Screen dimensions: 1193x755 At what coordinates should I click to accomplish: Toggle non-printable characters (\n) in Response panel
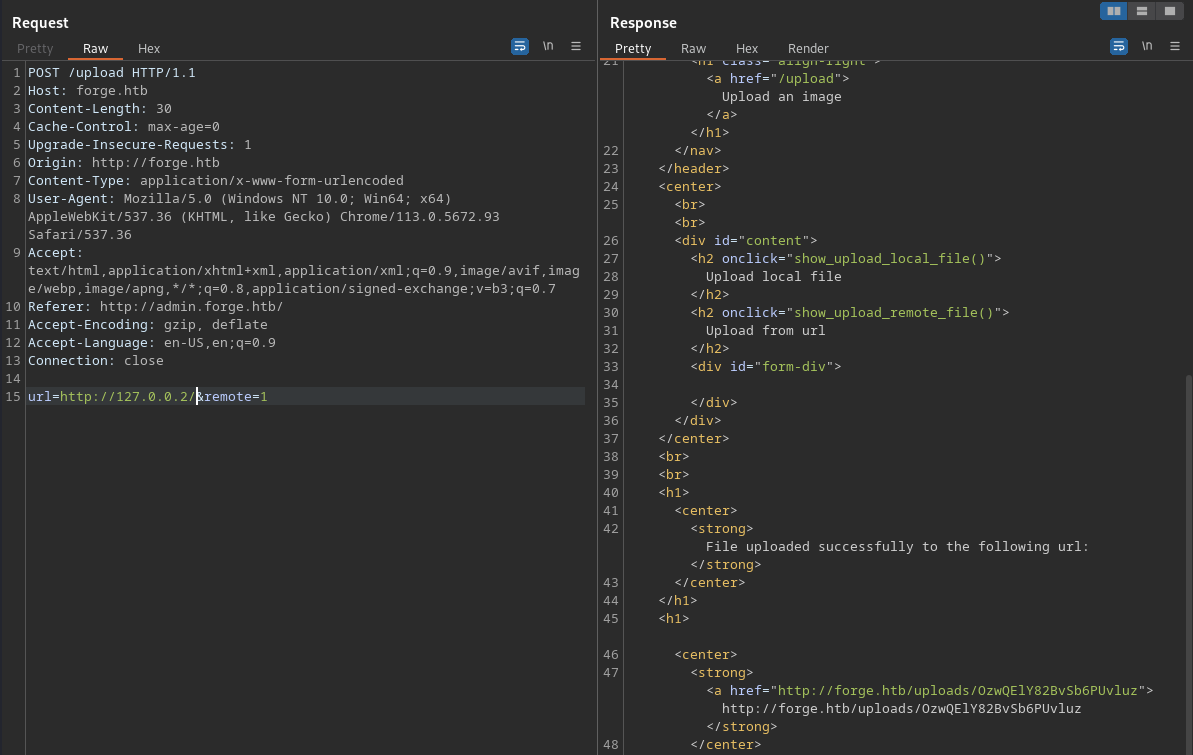(x=1147, y=46)
